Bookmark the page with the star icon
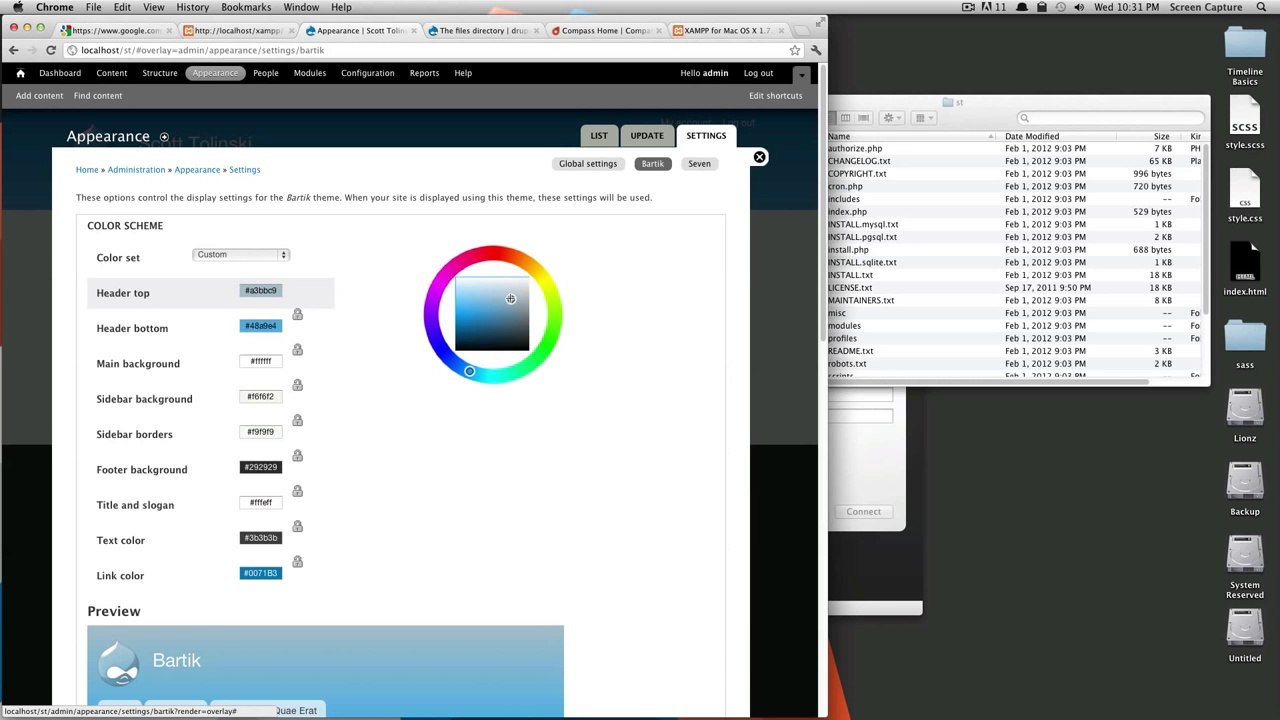Screen dimensions: 1280x720 794,50
